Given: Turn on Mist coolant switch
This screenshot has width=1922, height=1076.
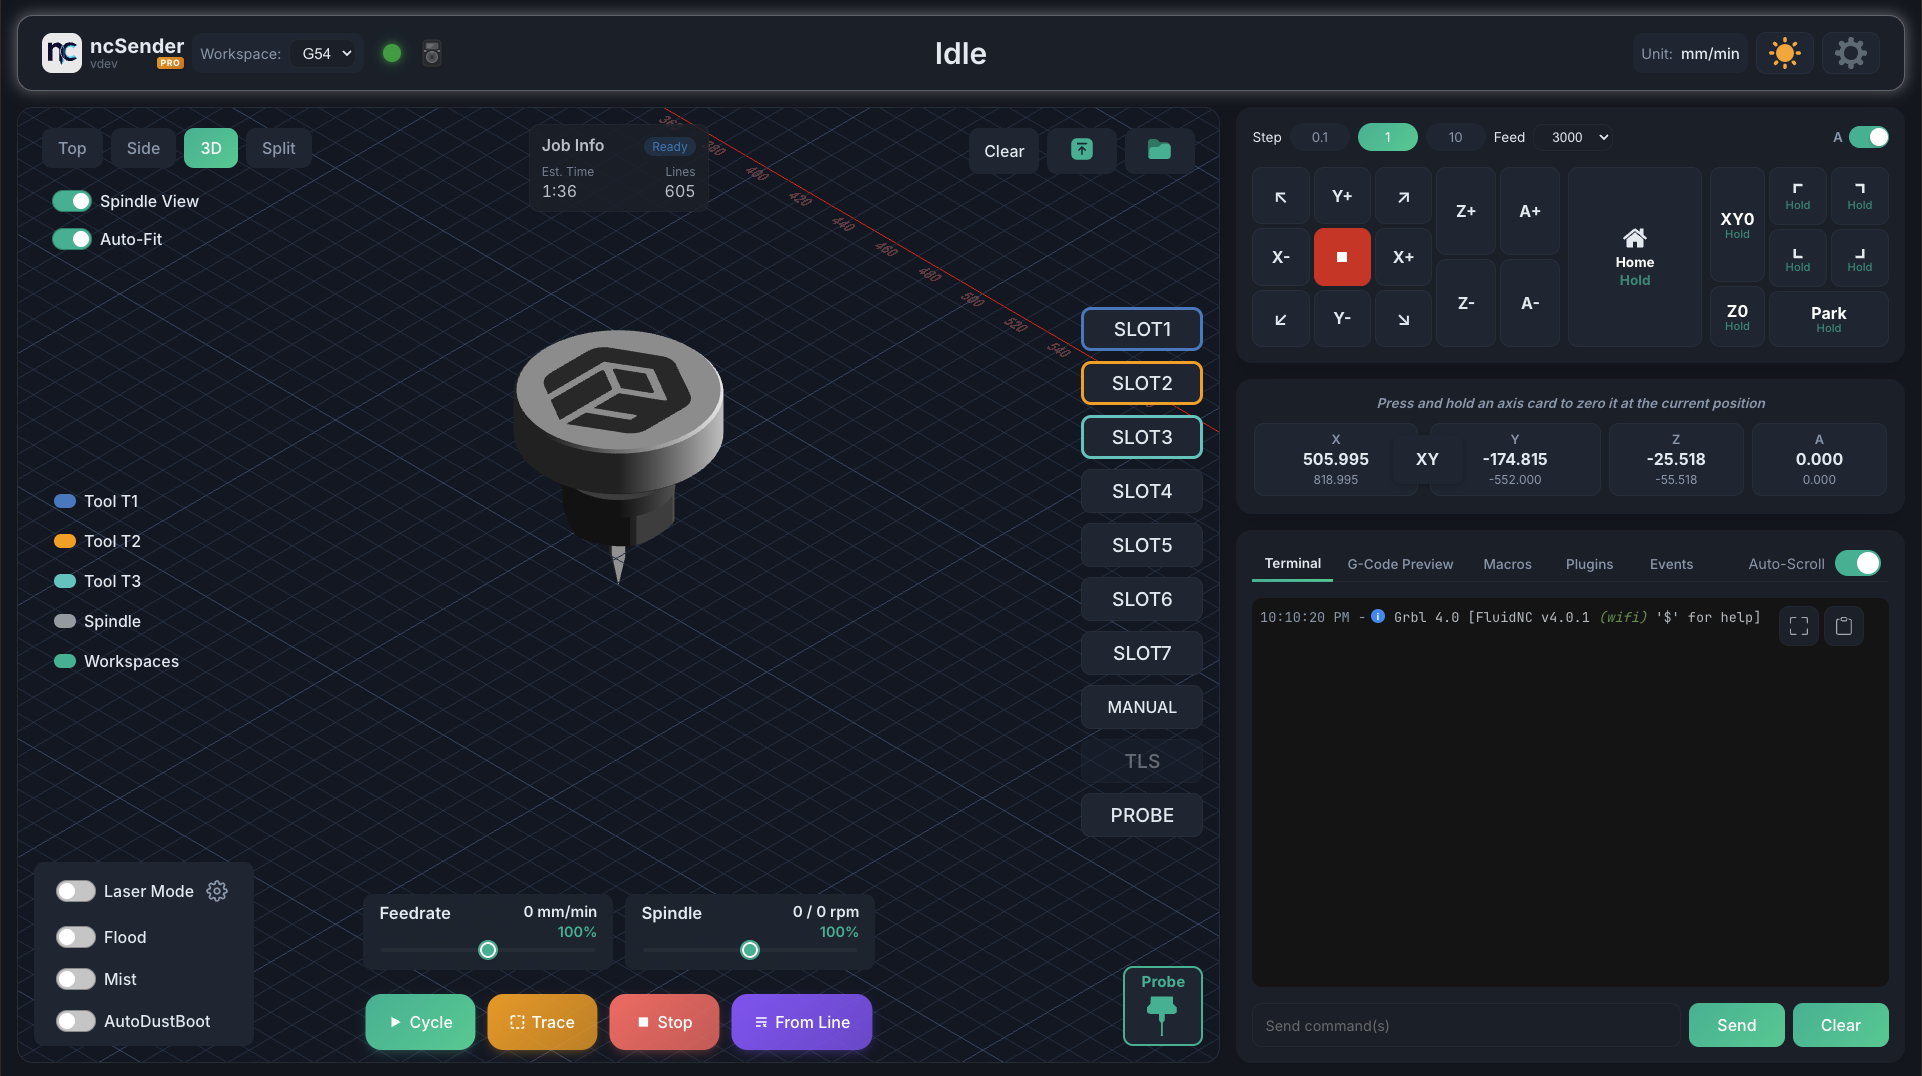Looking at the screenshot, I should 76,979.
